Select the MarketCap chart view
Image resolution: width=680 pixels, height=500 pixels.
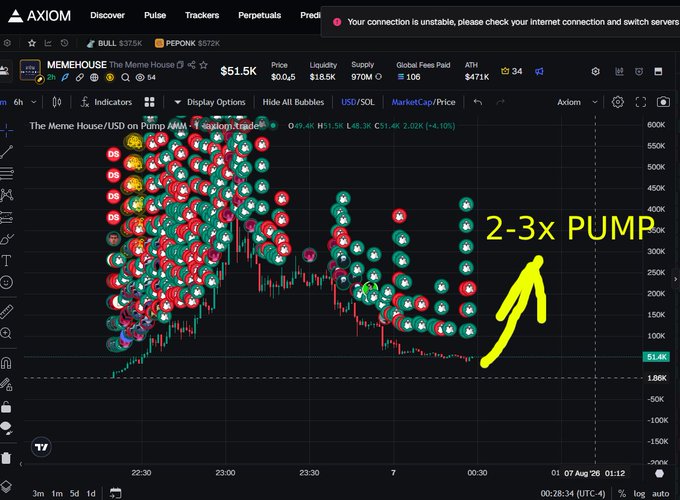point(412,102)
